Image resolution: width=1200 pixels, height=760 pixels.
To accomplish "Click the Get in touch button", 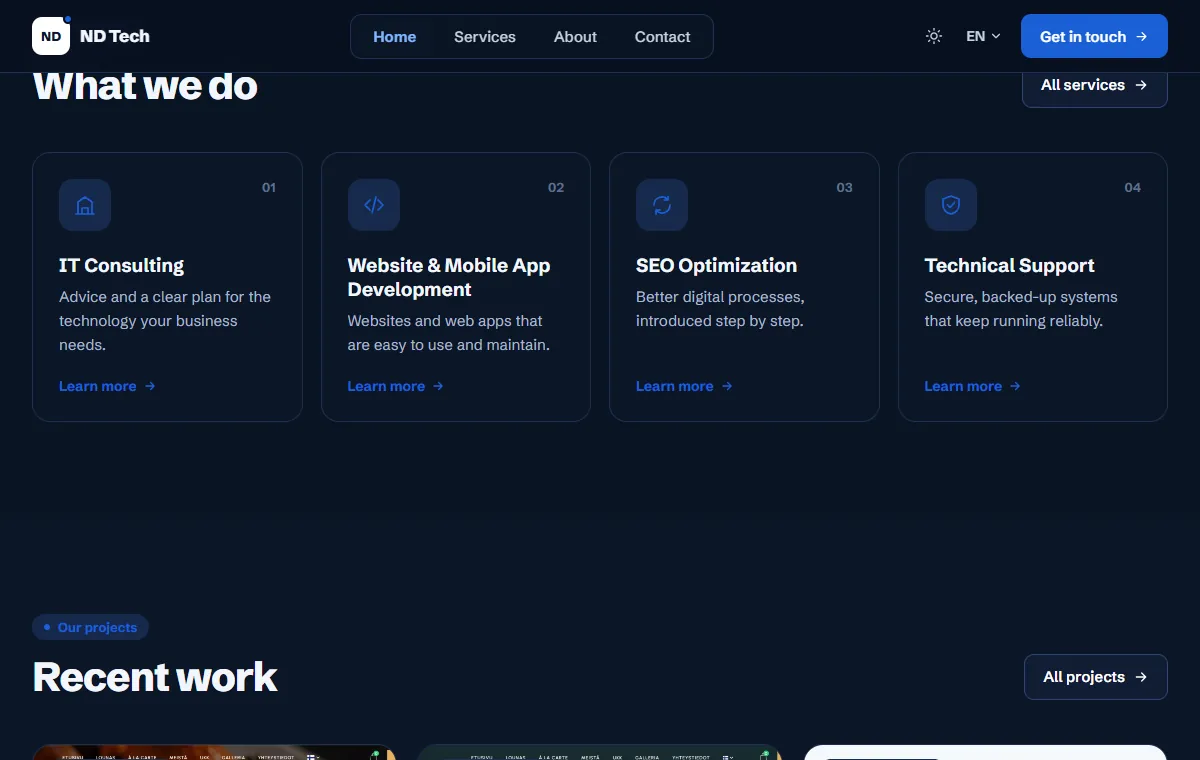I will click(x=1094, y=36).
